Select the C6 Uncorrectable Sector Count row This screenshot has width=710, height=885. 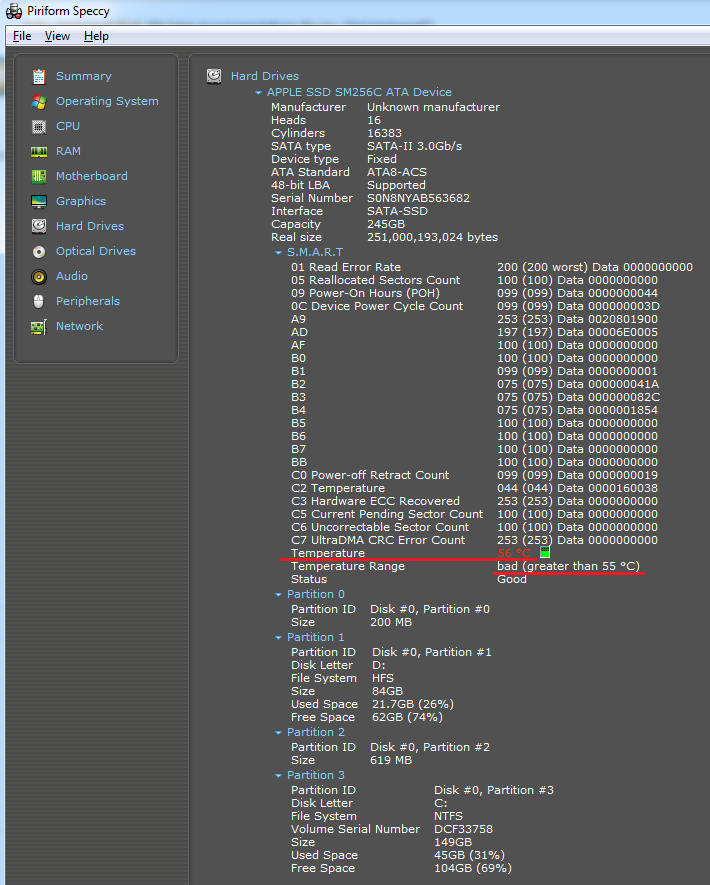[x=474, y=527]
